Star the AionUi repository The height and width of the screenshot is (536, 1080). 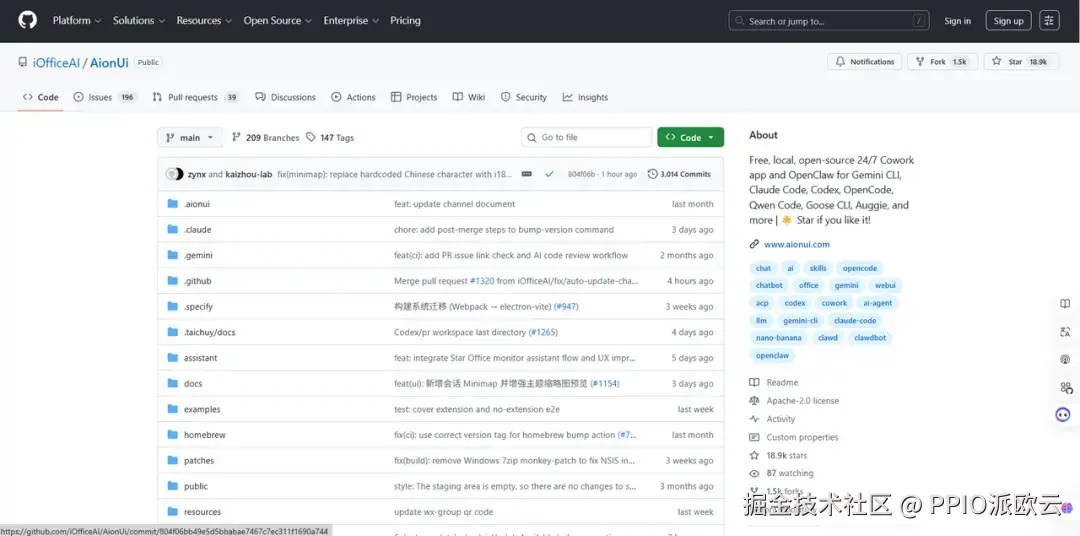coord(1020,62)
